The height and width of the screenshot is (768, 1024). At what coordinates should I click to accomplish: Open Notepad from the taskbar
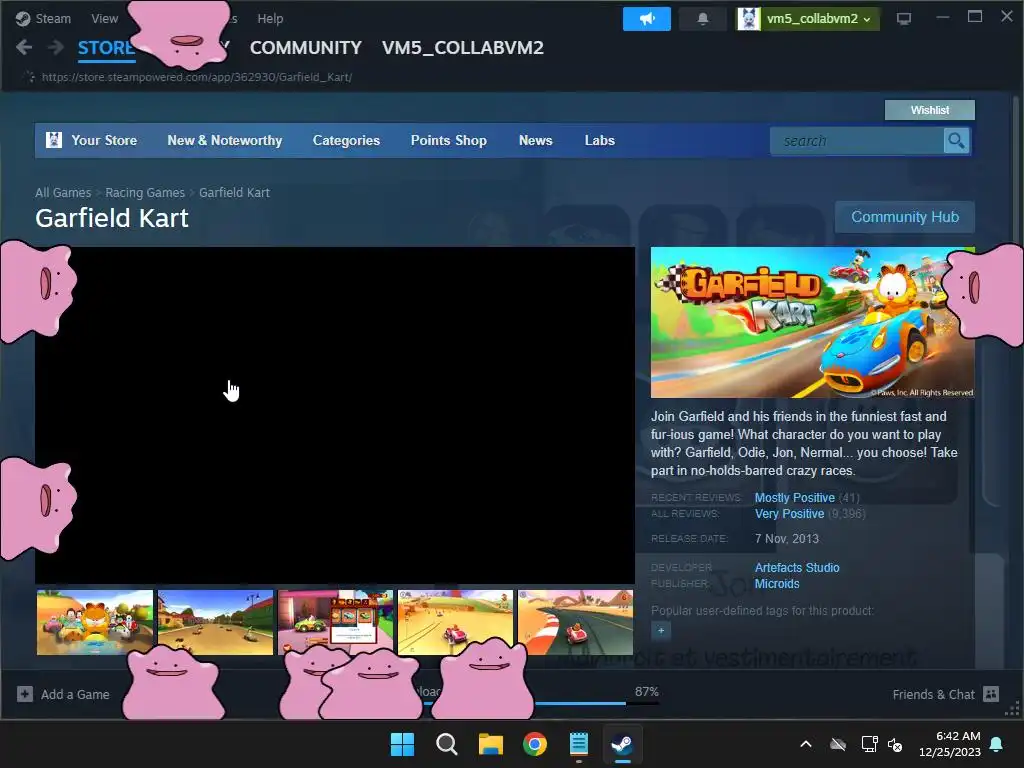[579, 744]
